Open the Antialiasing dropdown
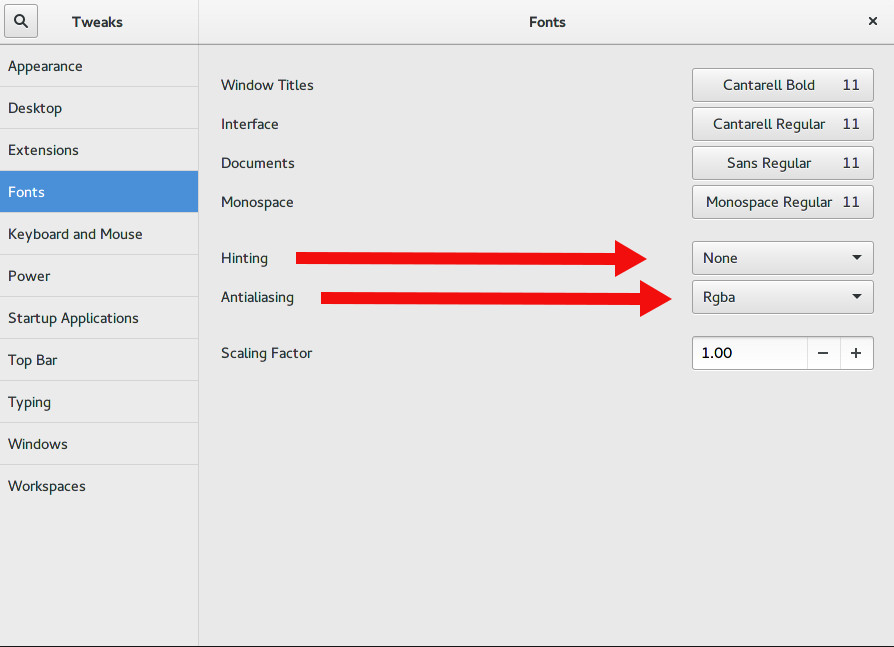The height and width of the screenshot is (647, 894). tap(782, 297)
